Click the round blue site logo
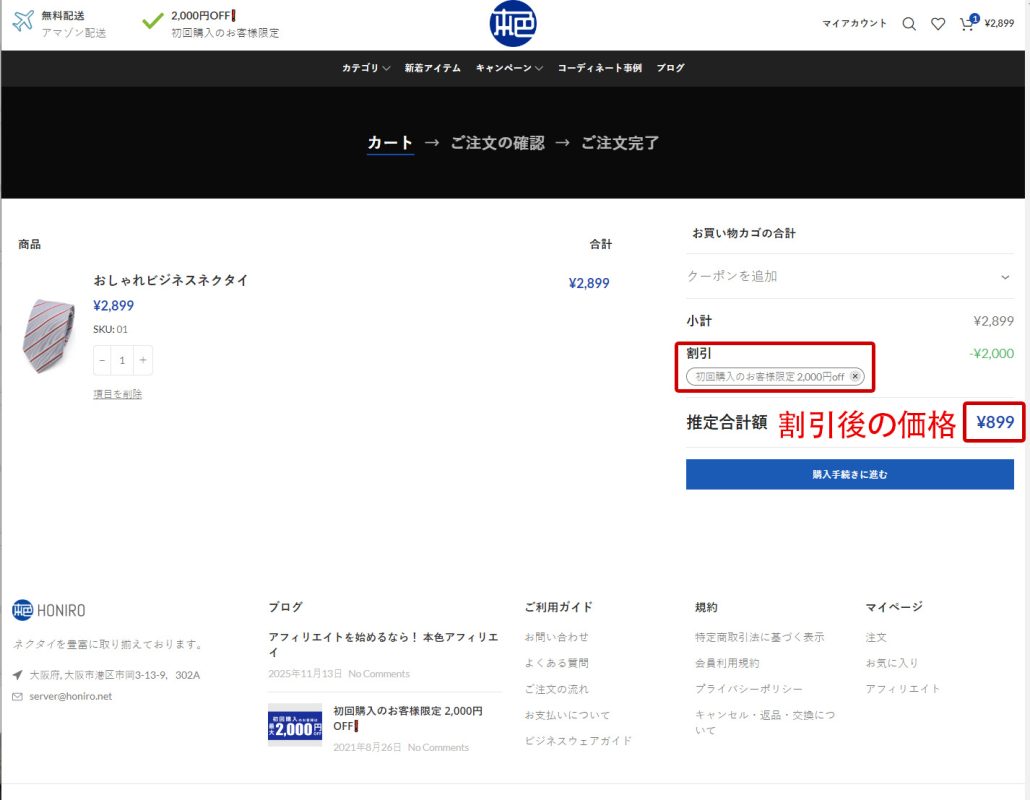The height and width of the screenshot is (800, 1030). pyautogui.click(x=513, y=24)
